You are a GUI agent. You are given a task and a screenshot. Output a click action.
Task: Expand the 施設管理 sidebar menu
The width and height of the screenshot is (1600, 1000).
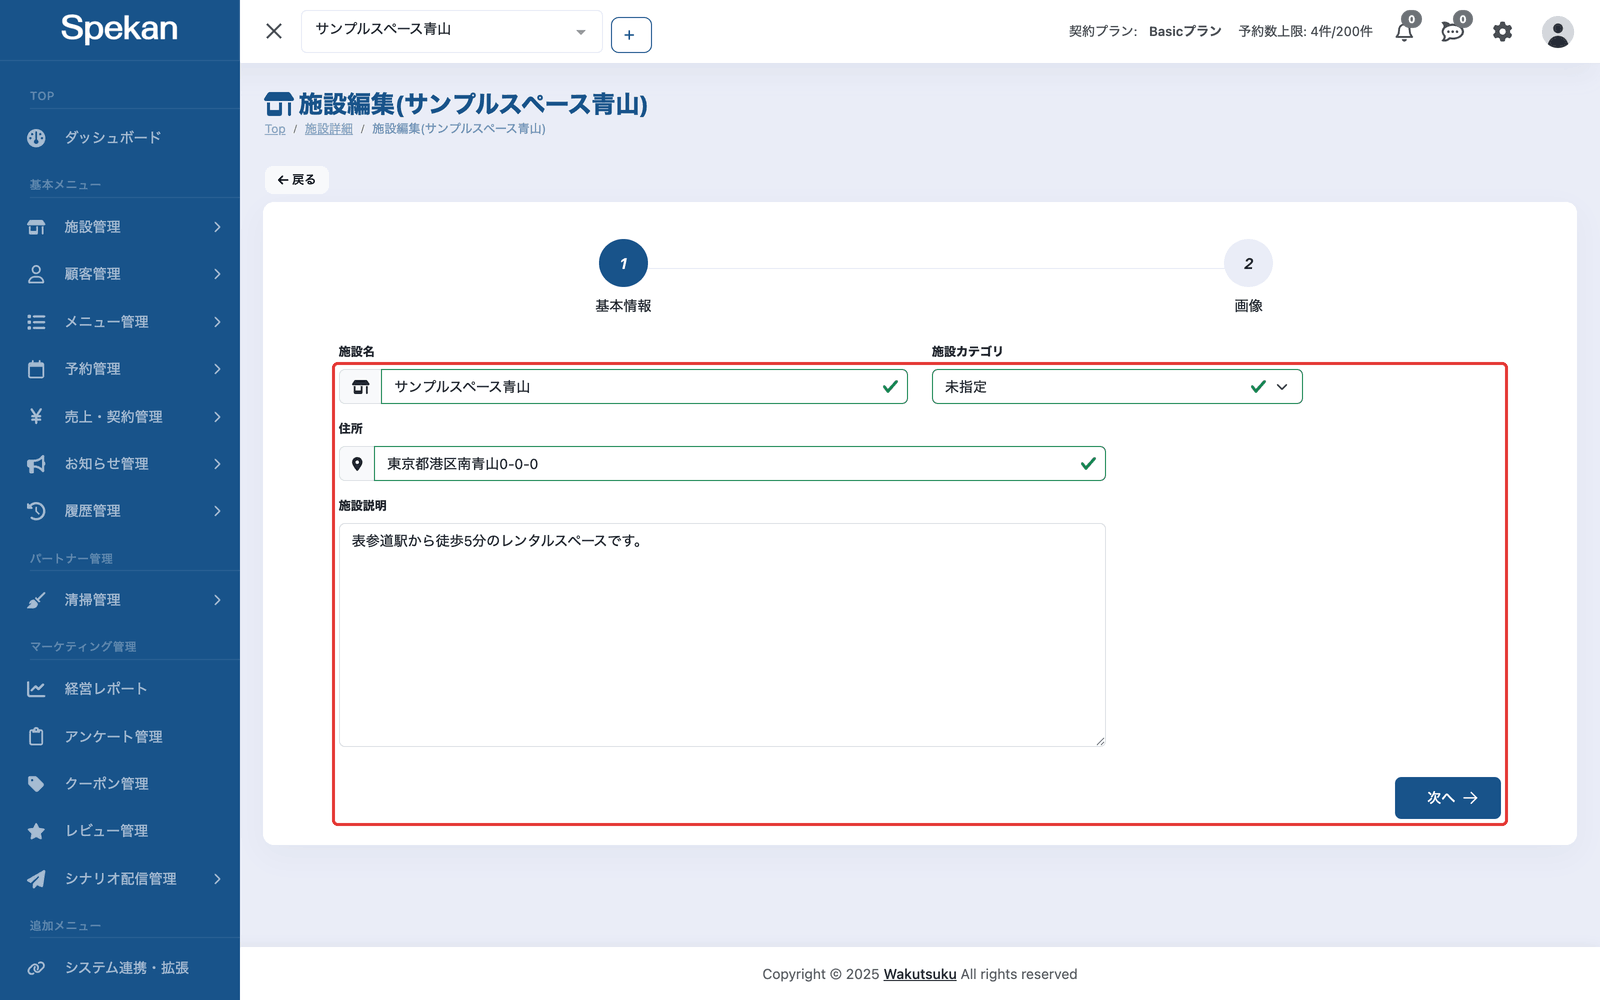pyautogui.click(x=120, y=227)
